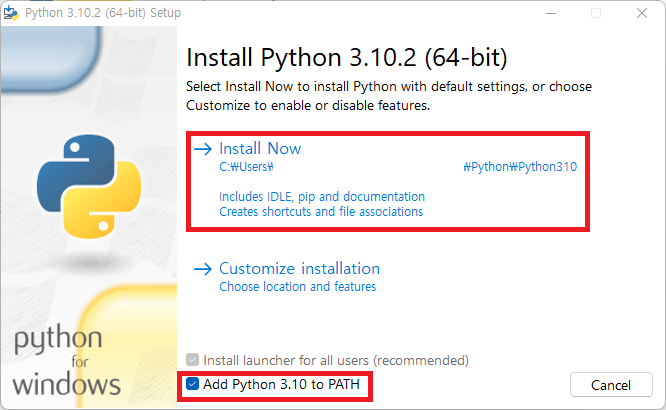
Task: Click Install Now option
Action: [260, 148]
